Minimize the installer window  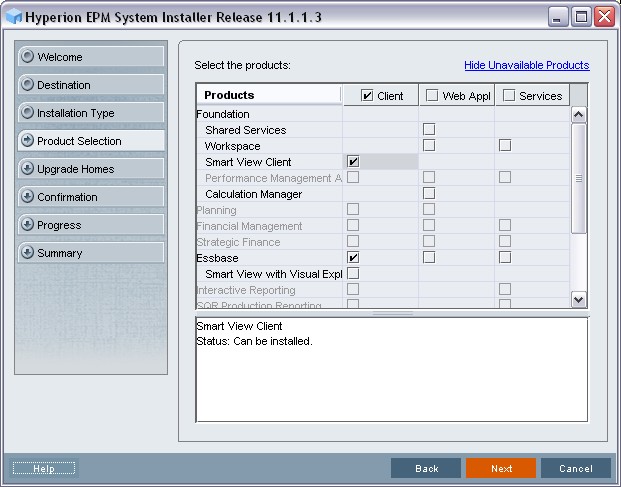click(x=558, y=17)
